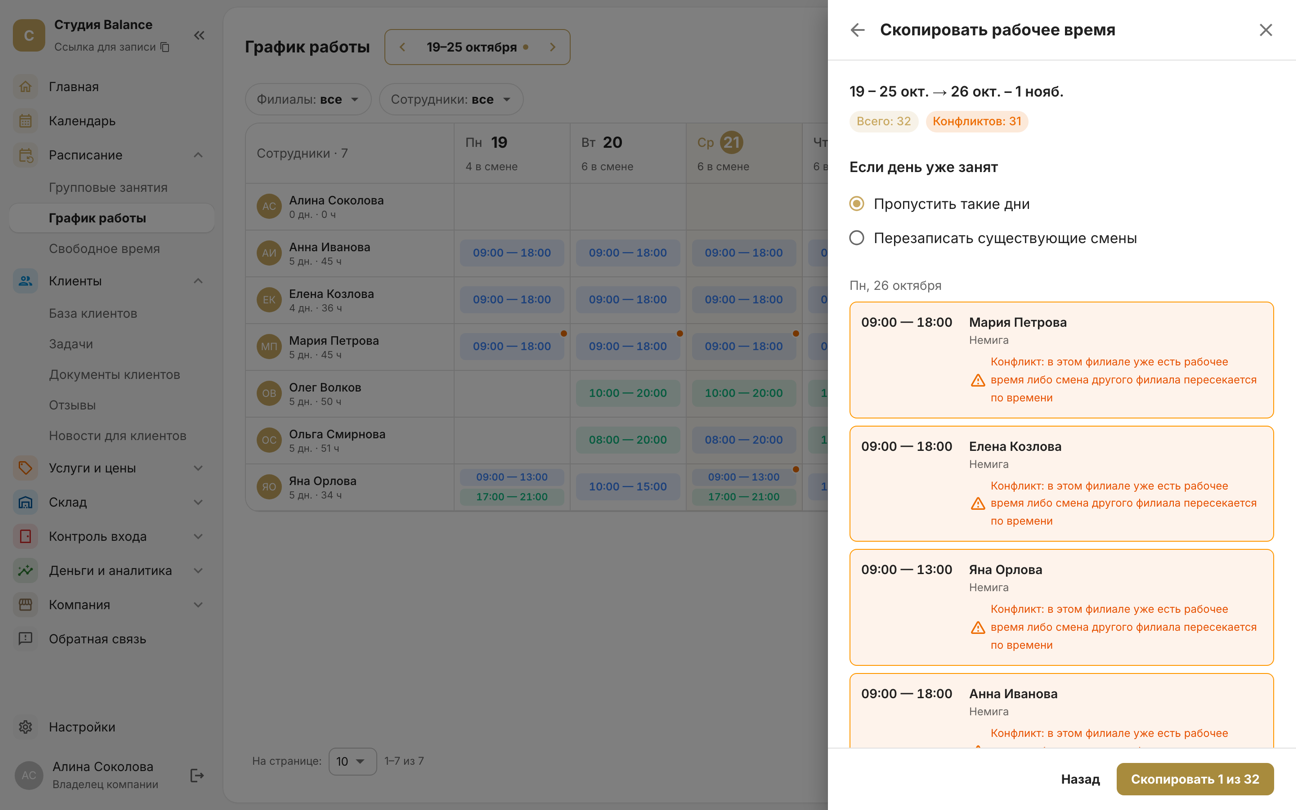The height and width of the screenshot is (810, 1296).
Task: Click the Настройки gear icon
Action: 26,727
